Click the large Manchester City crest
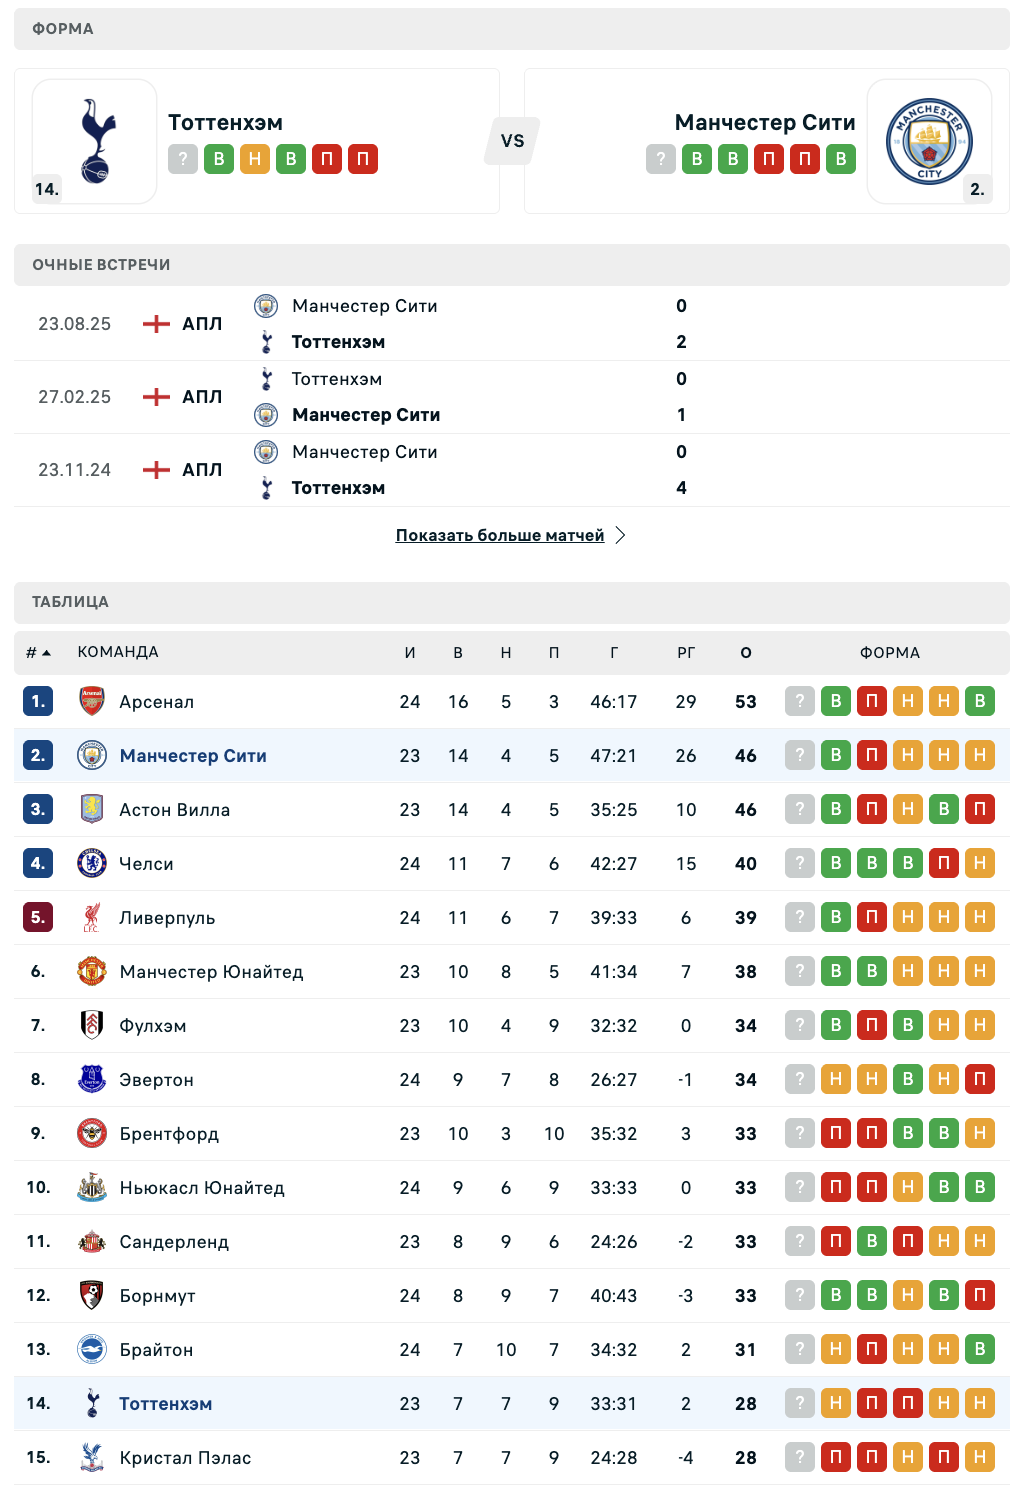 930,141
